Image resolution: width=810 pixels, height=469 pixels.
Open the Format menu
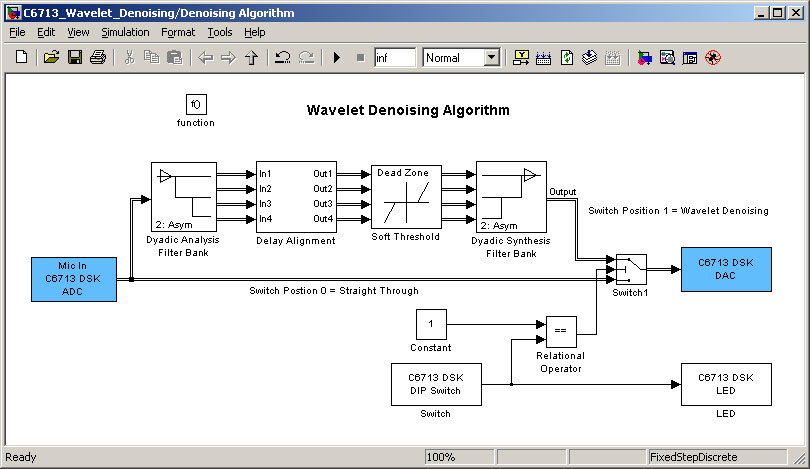(178, 32)
